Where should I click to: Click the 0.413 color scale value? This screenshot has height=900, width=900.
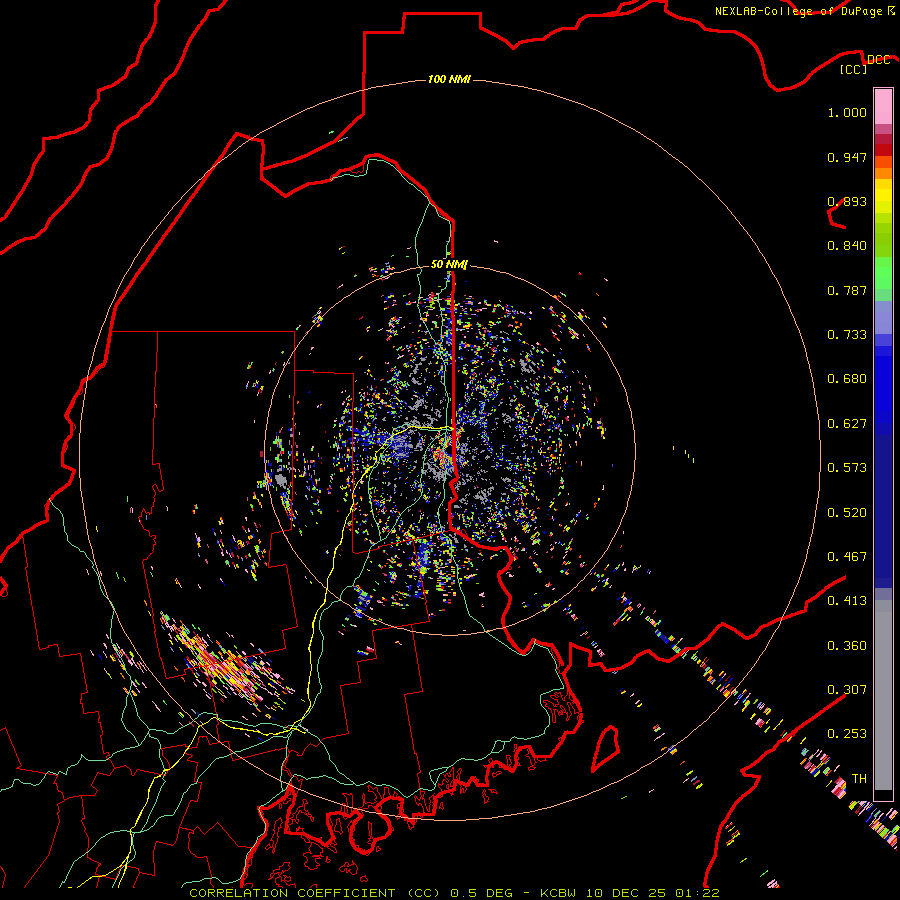(x=847, y=601)
